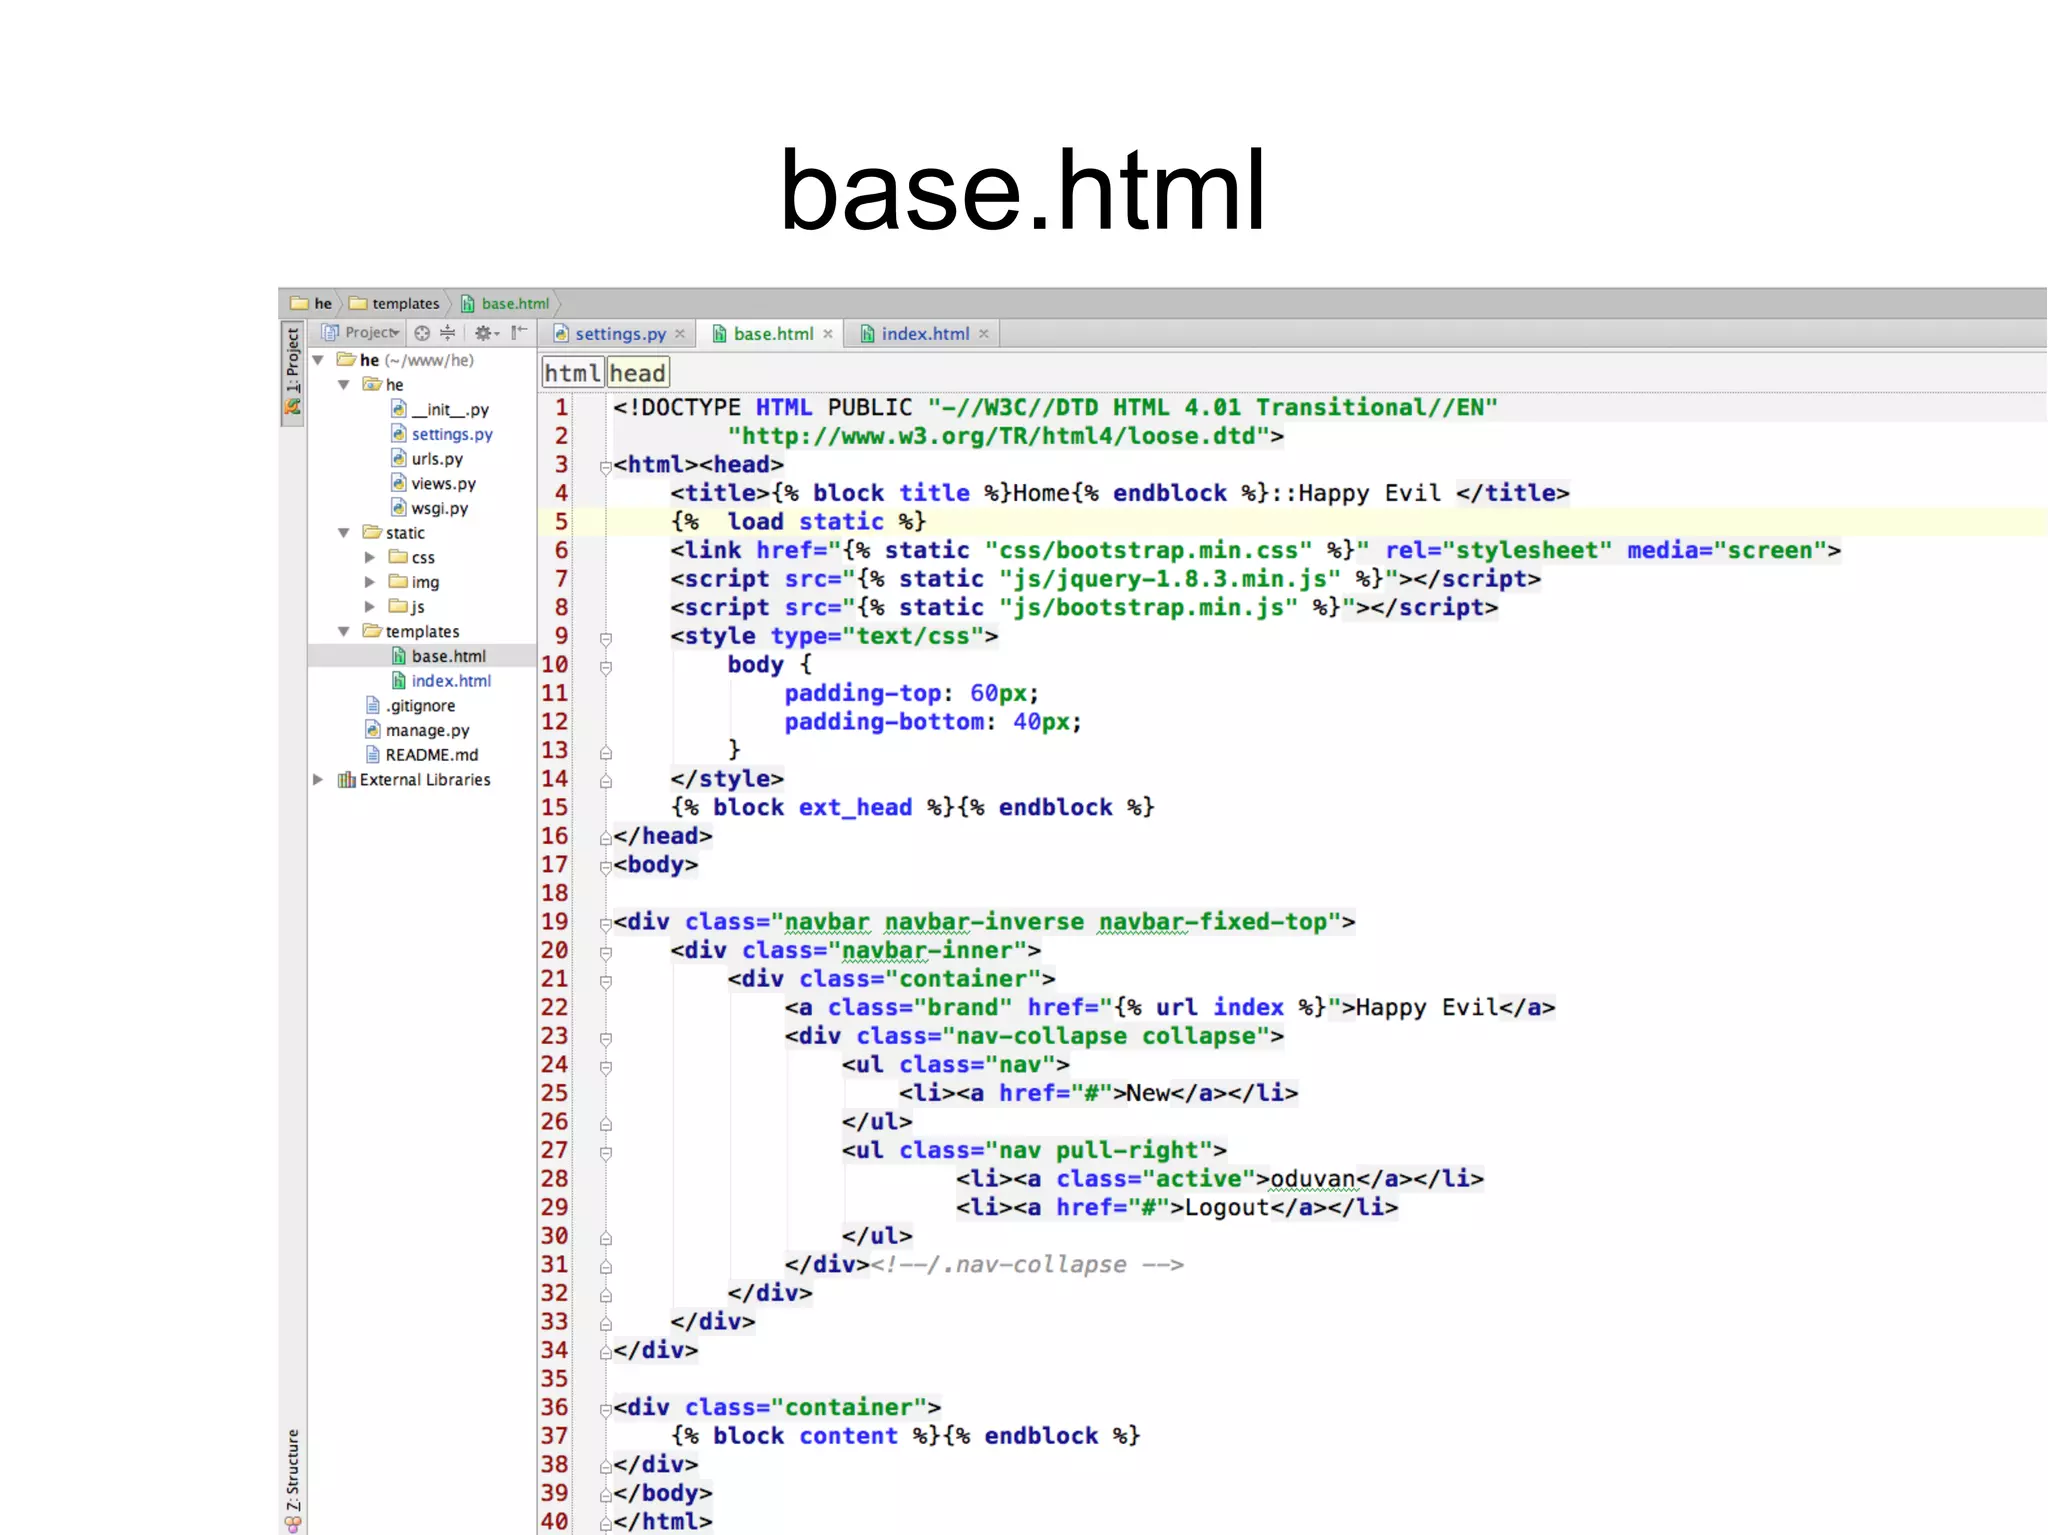Select settings.py in the project tree

[452, 435]
